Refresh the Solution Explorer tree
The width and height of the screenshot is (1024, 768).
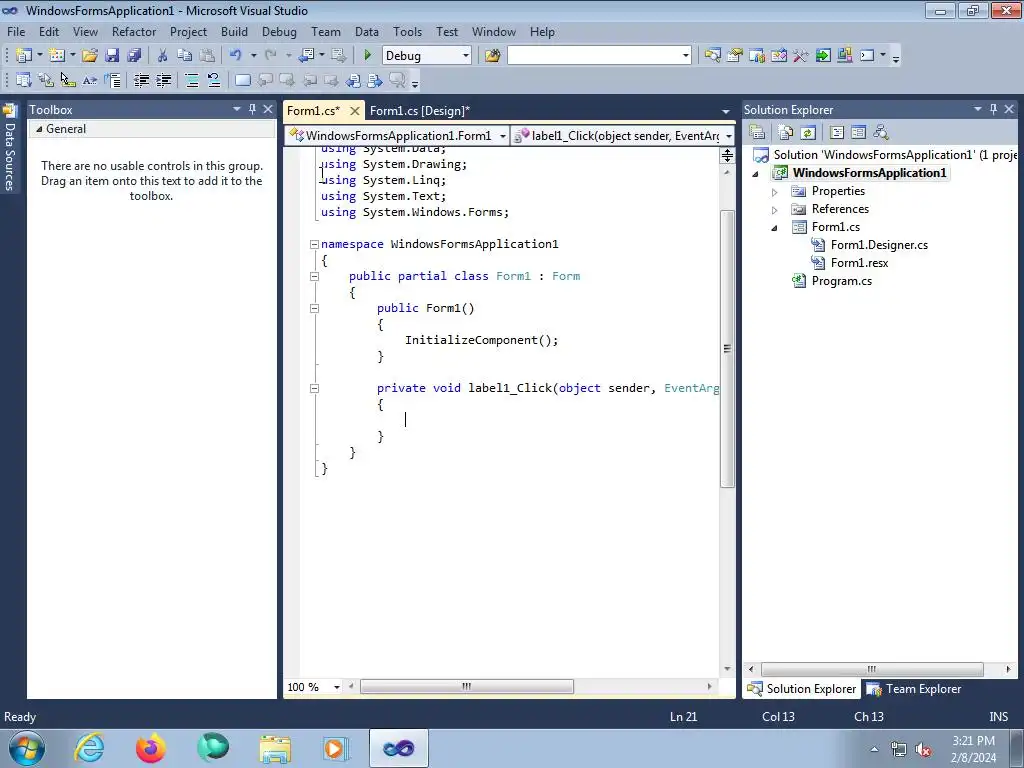(x=808, y=133)
